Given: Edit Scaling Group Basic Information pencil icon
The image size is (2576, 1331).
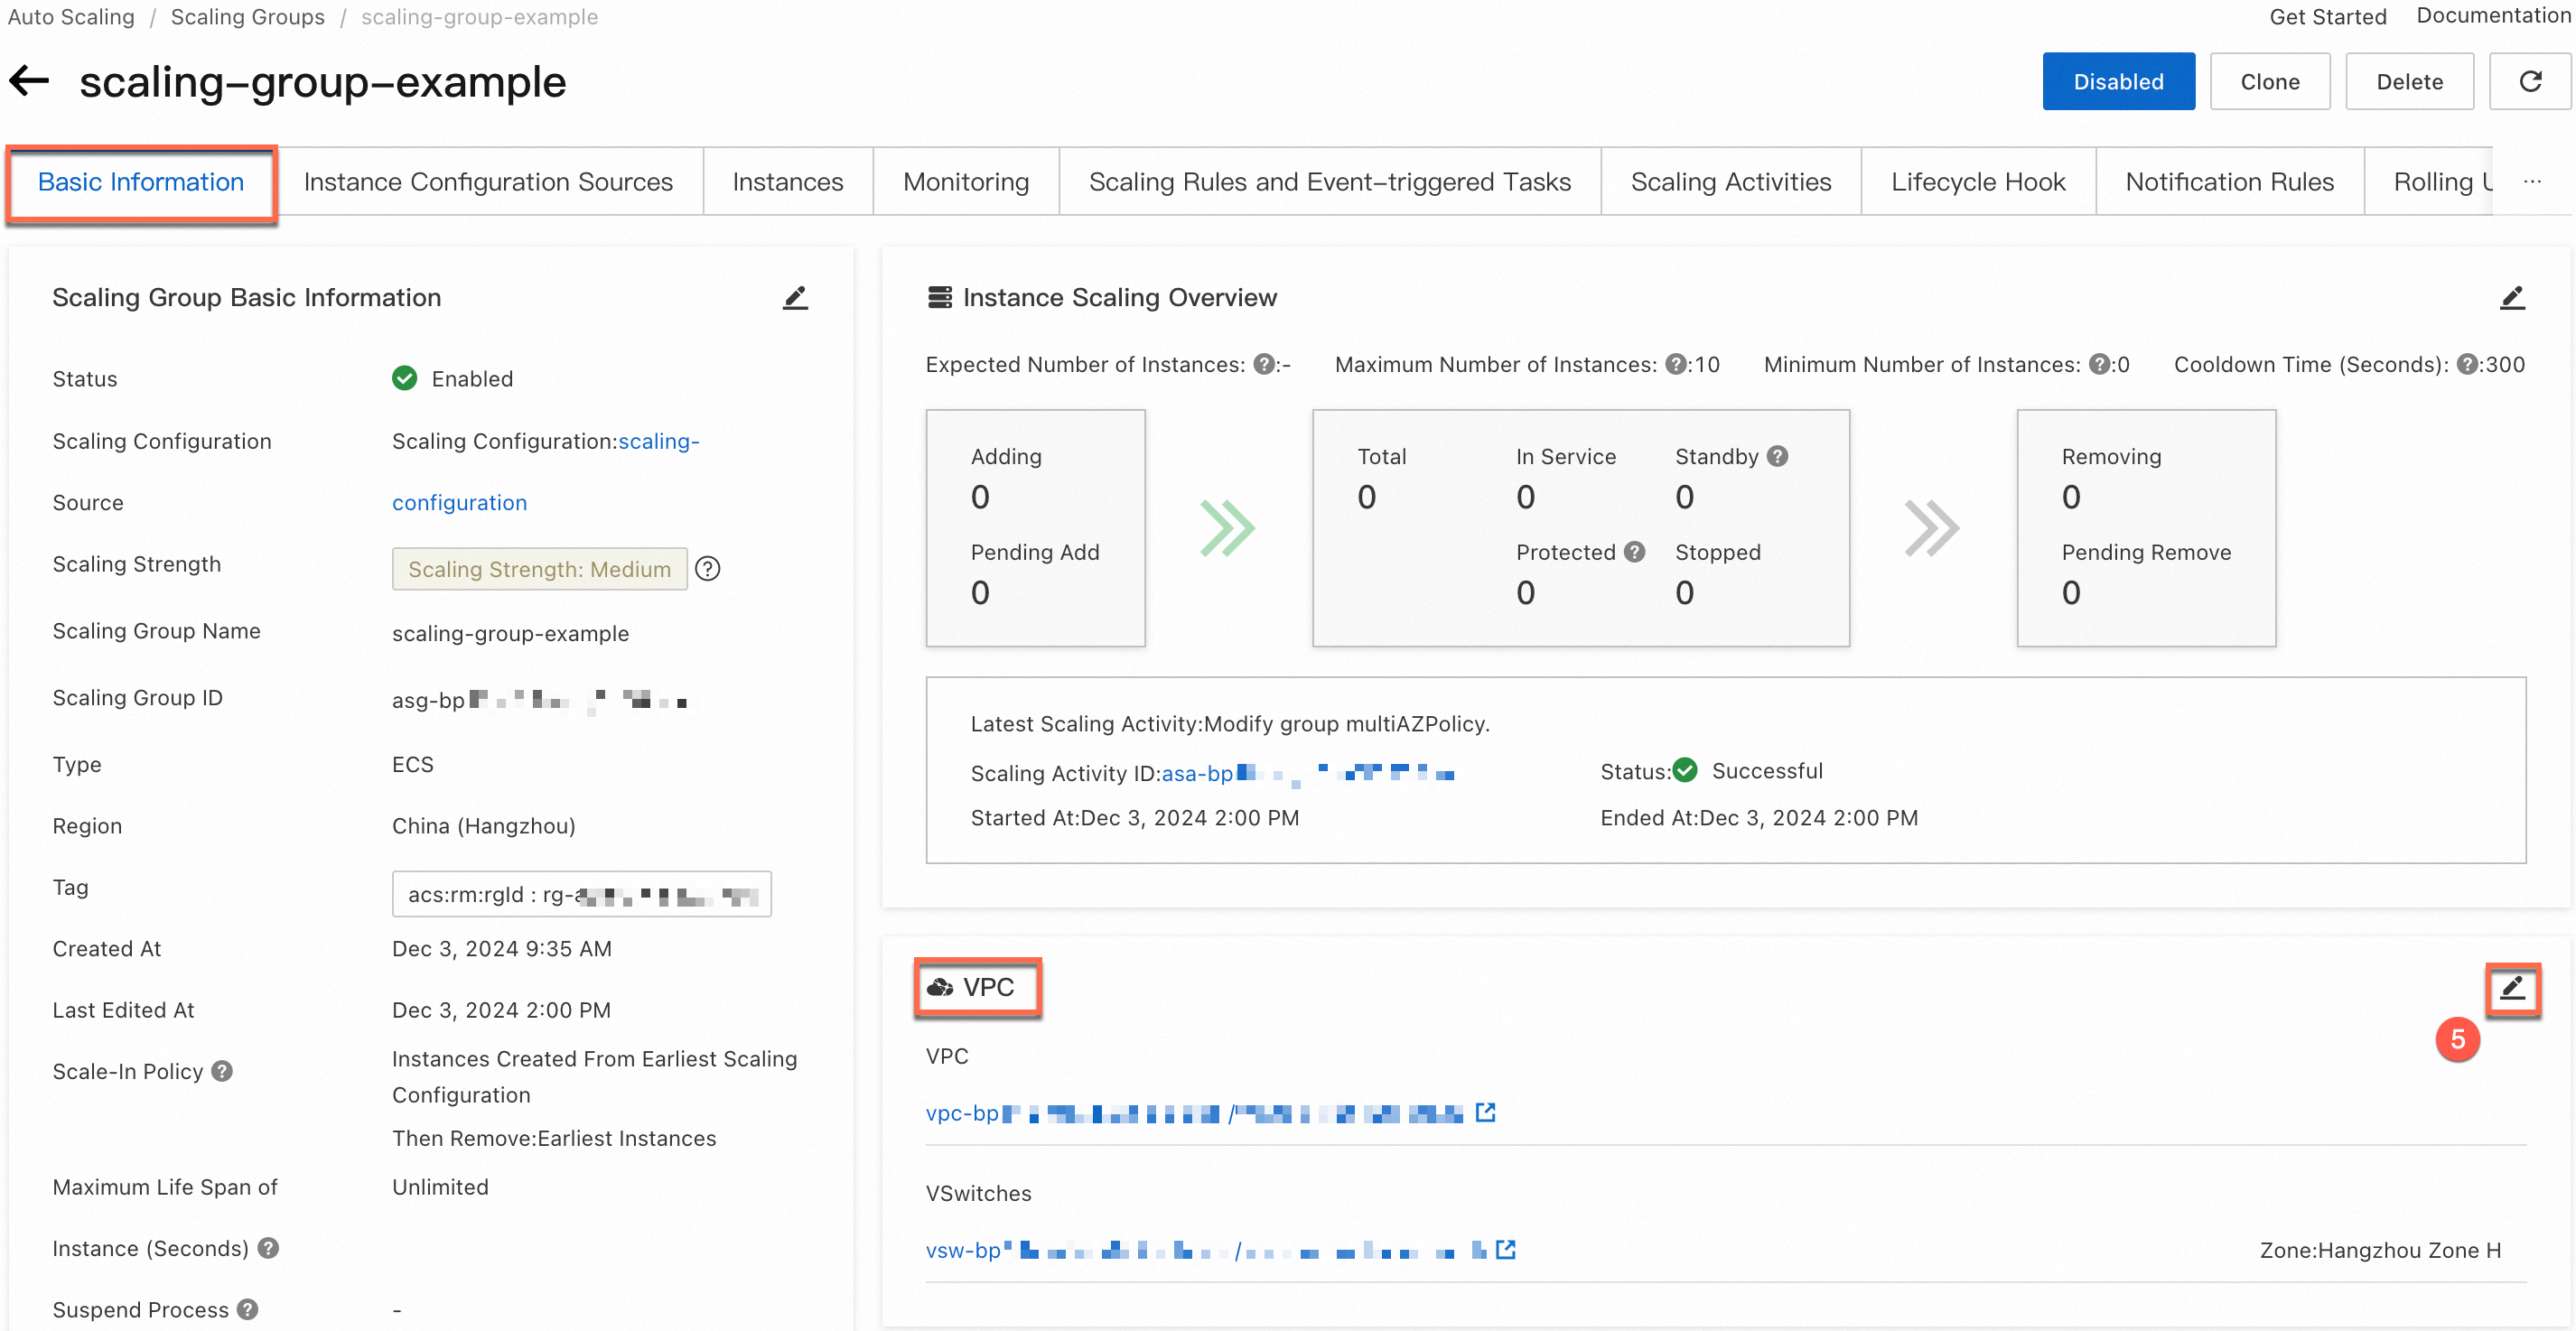Looking at the screenshot, I should (795, 298).
